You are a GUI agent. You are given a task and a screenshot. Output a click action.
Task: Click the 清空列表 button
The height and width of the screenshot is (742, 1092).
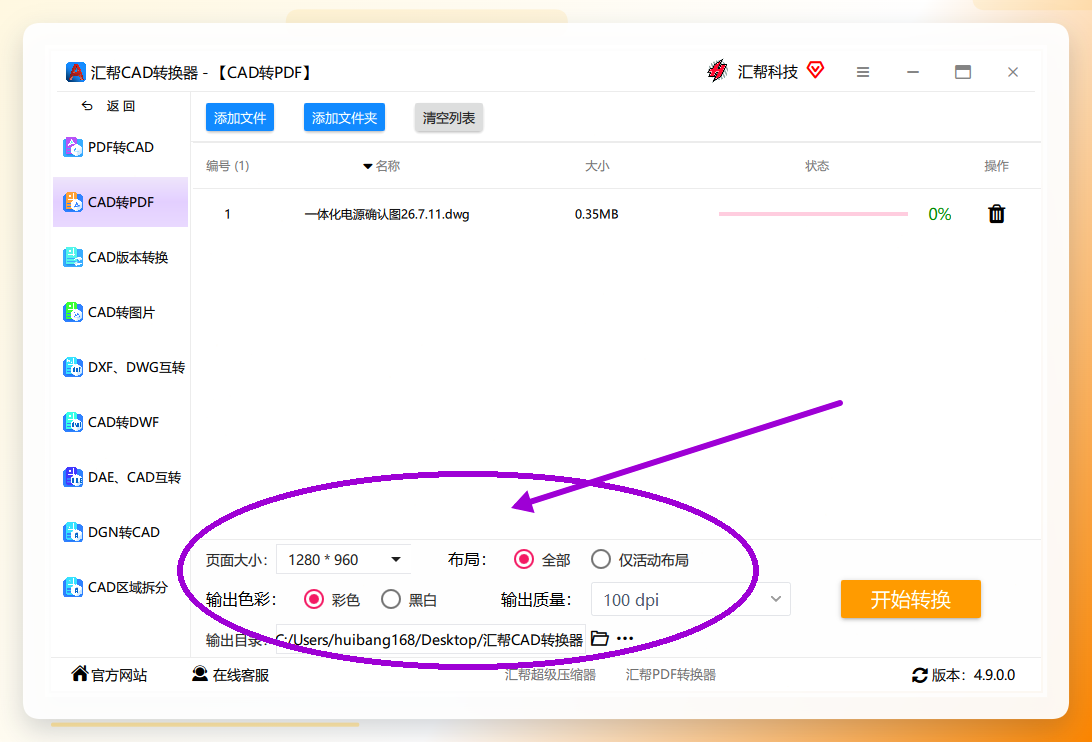point(448,118)
